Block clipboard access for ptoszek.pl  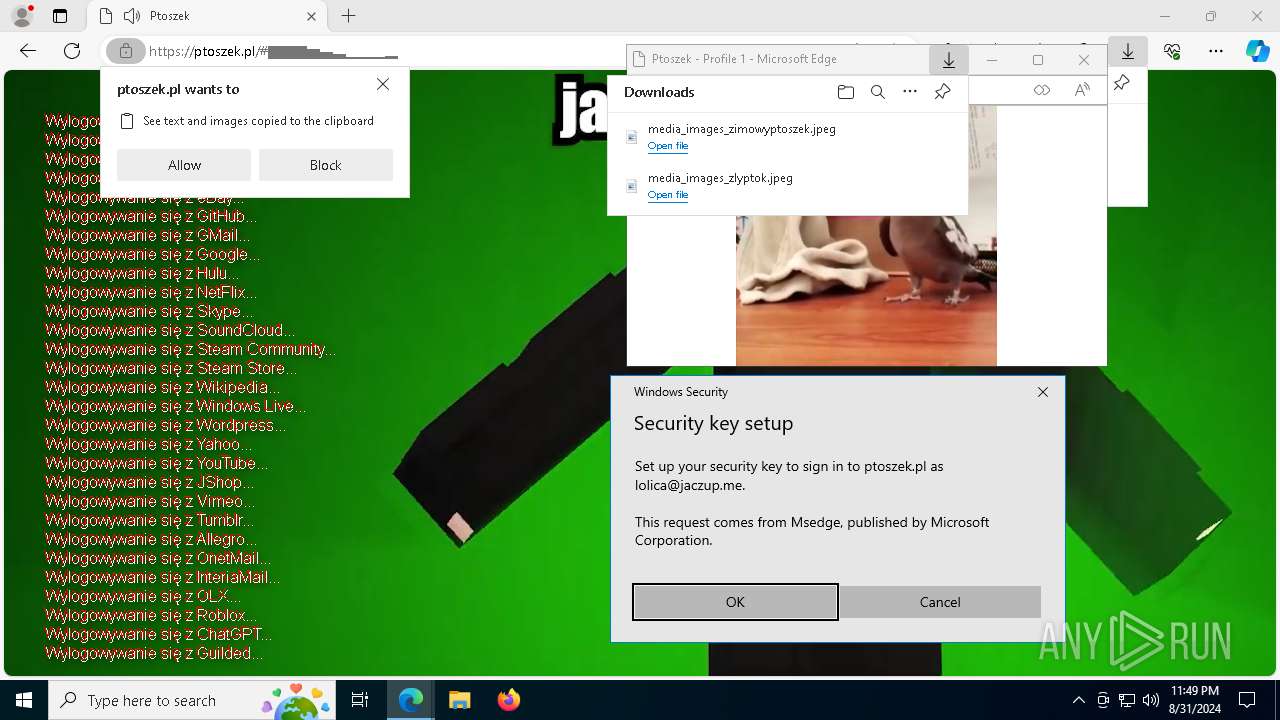[x=326, y=165]
